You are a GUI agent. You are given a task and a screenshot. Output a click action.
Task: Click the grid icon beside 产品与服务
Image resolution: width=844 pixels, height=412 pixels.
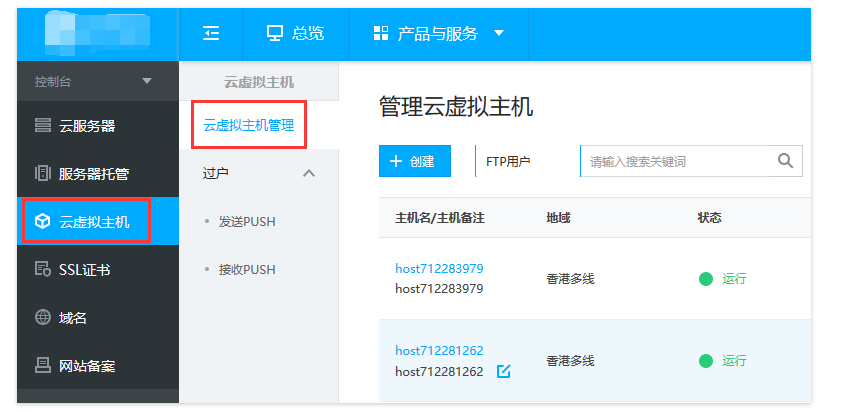click(x=381, y=33)
